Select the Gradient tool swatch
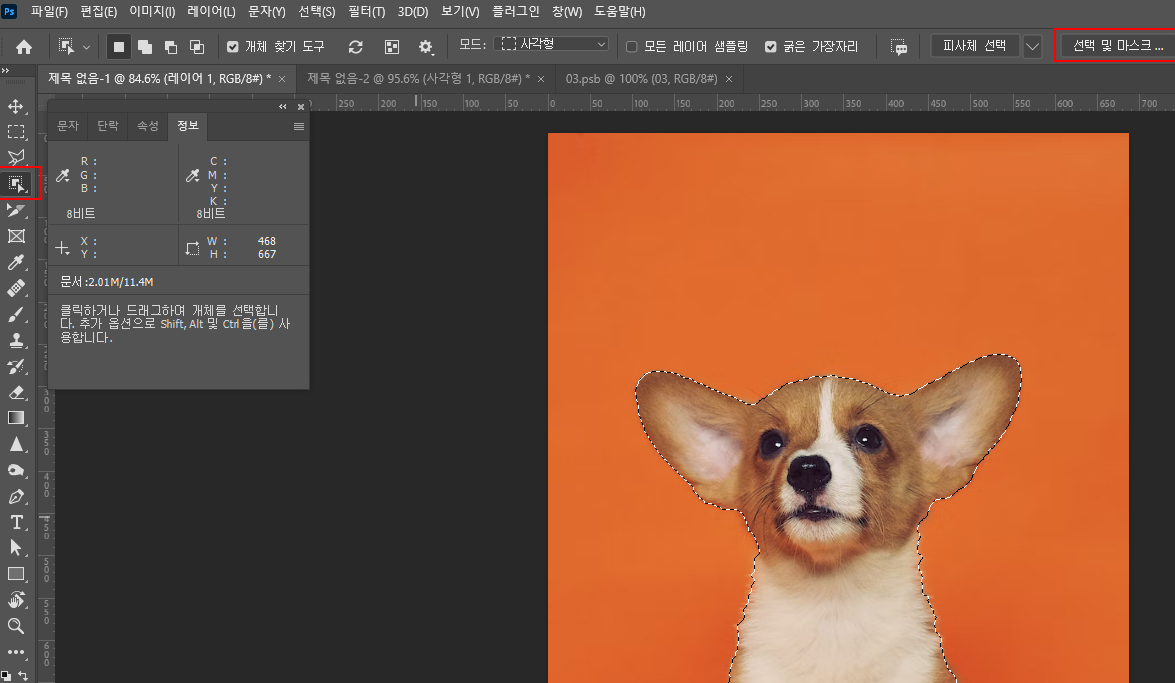1175x683 pixels. pos(16,418)
